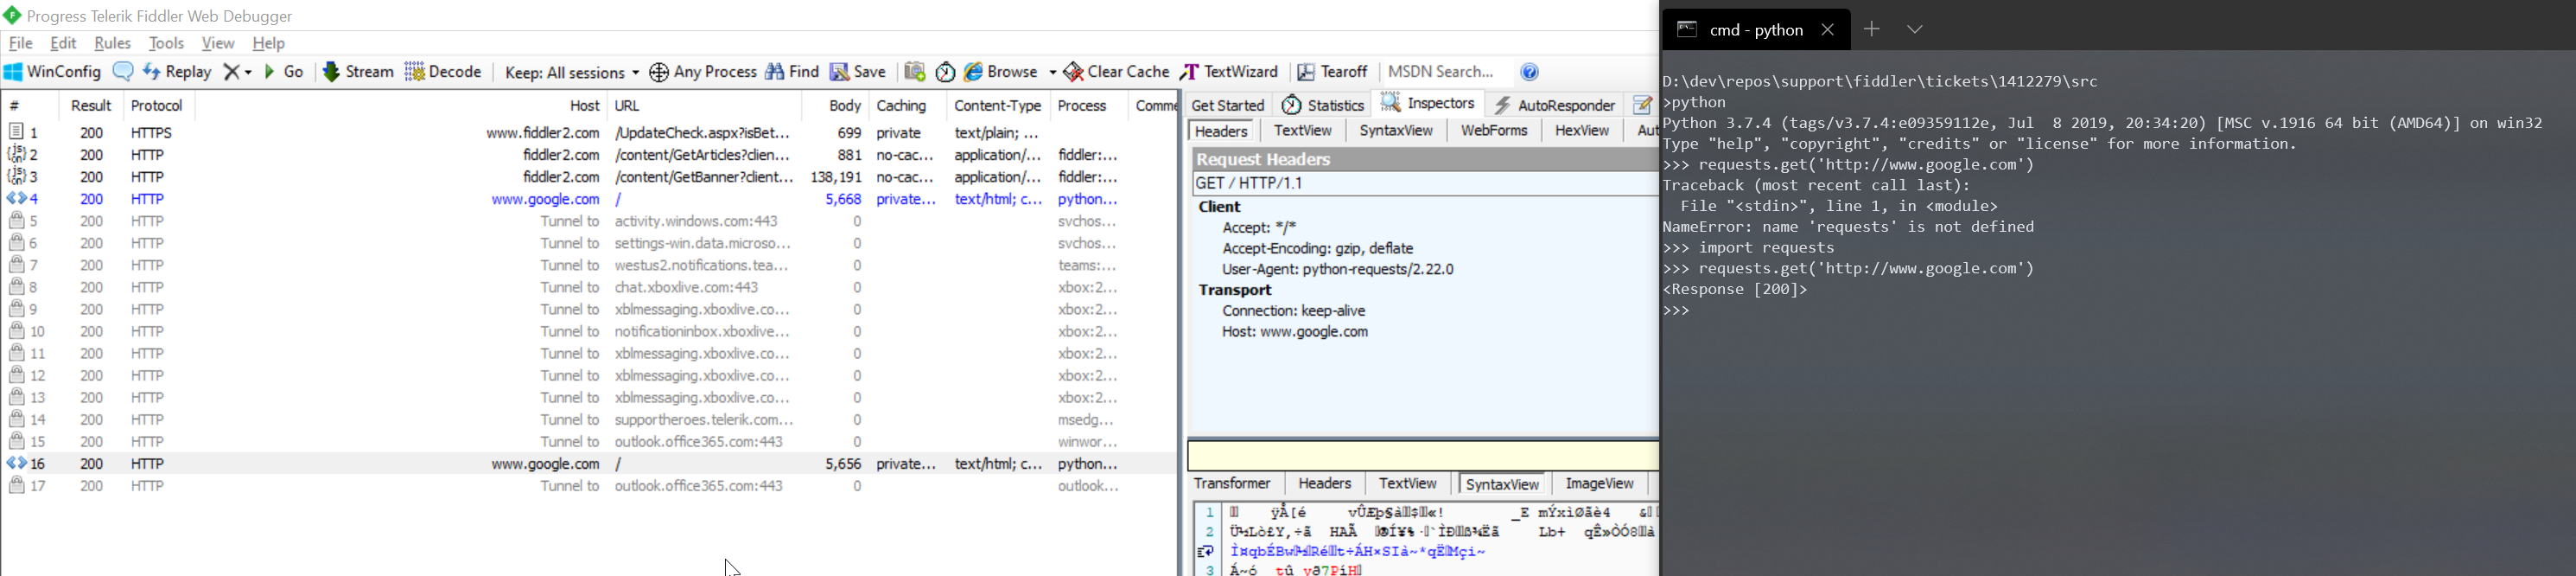Sort sessions by the Protocol column header
2576x576 pixels.
click(157, 106)
